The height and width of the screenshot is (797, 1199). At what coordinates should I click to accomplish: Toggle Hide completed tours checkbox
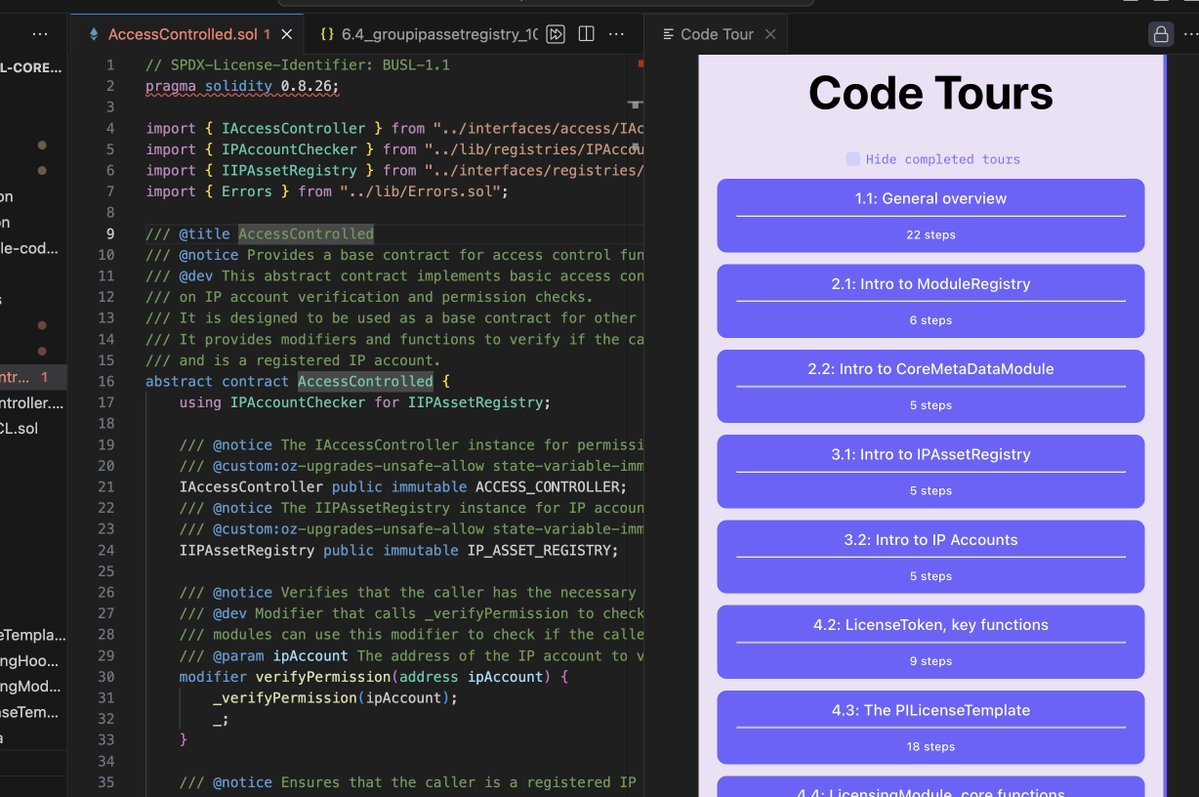point(853,159)
